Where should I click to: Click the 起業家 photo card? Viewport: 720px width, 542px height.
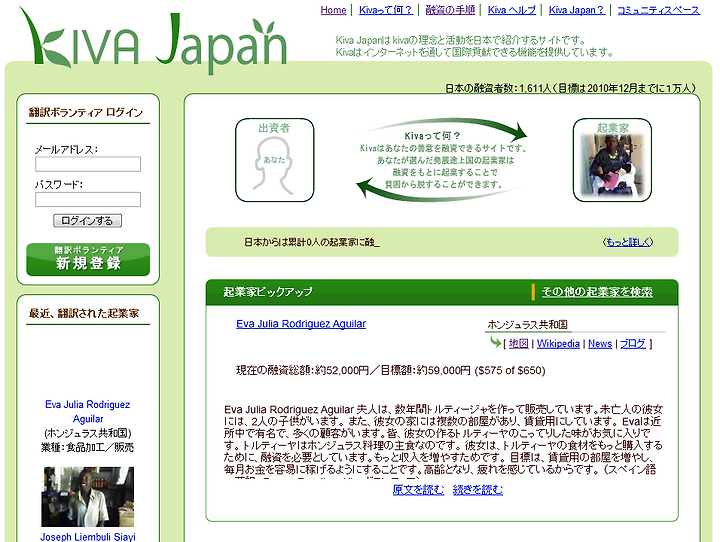(x=612, y=160)
